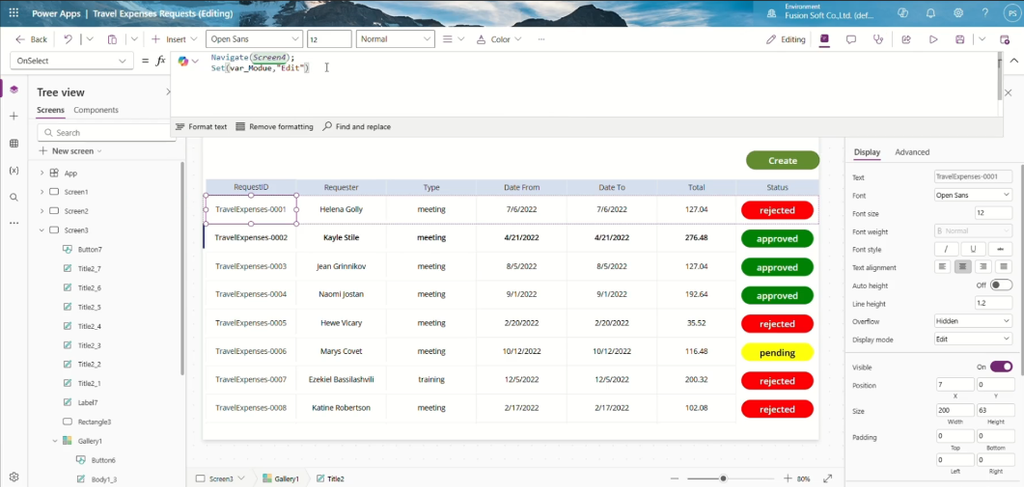
Task: Open the OnSelect property dropdown
Action: click(72, 61)
